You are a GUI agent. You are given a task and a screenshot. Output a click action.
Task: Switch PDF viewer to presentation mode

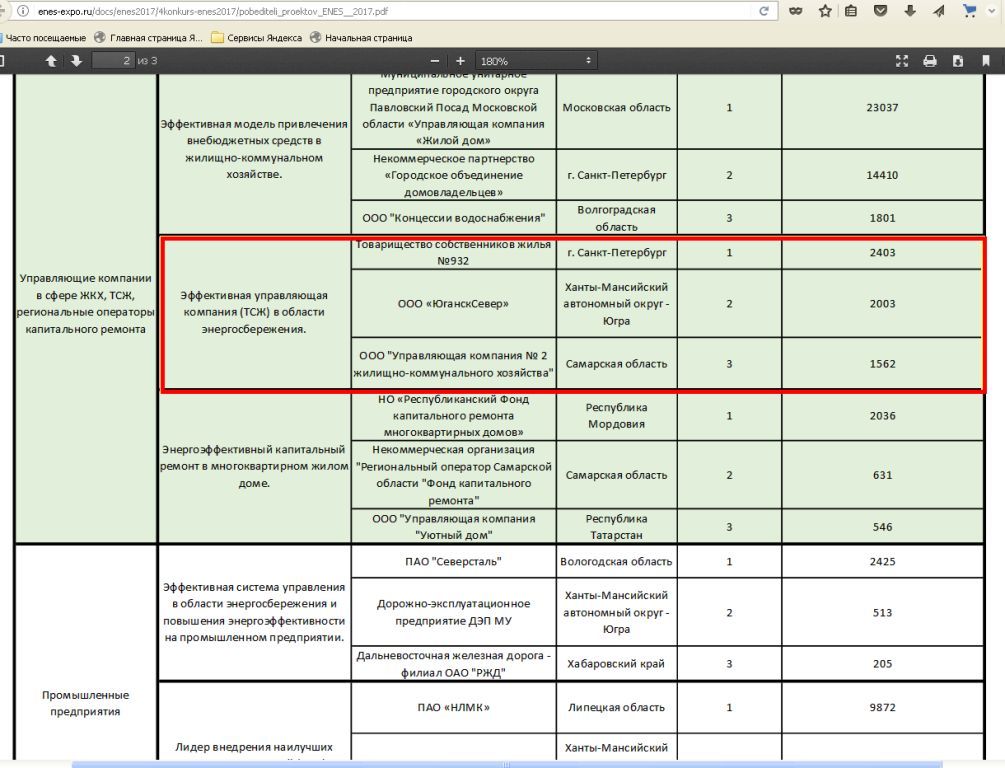click(902, 61)
